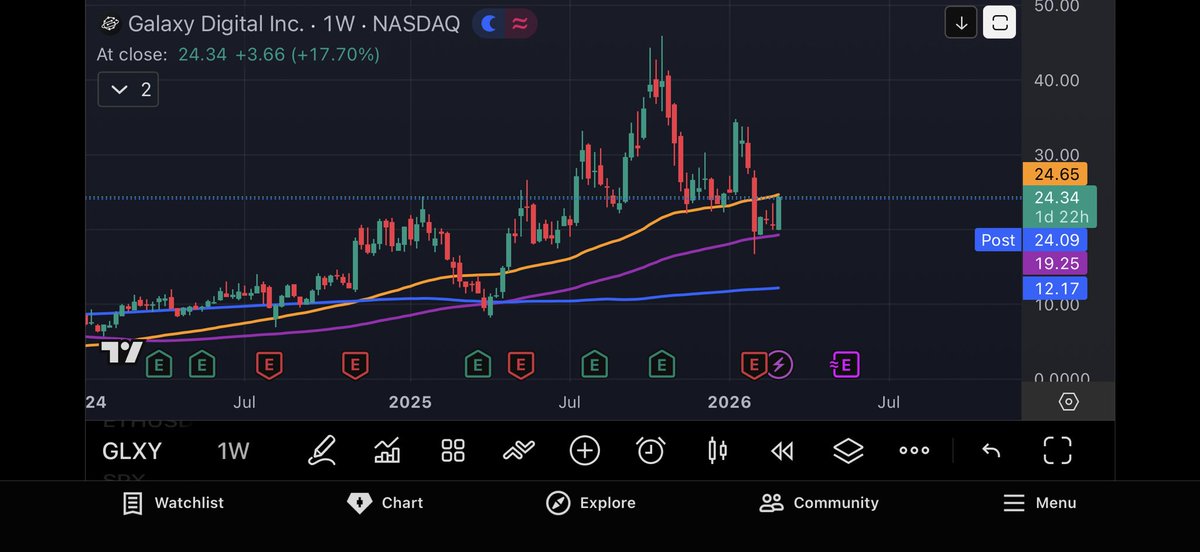Tap the TradingView logo on chart

(x=122, y=352)
